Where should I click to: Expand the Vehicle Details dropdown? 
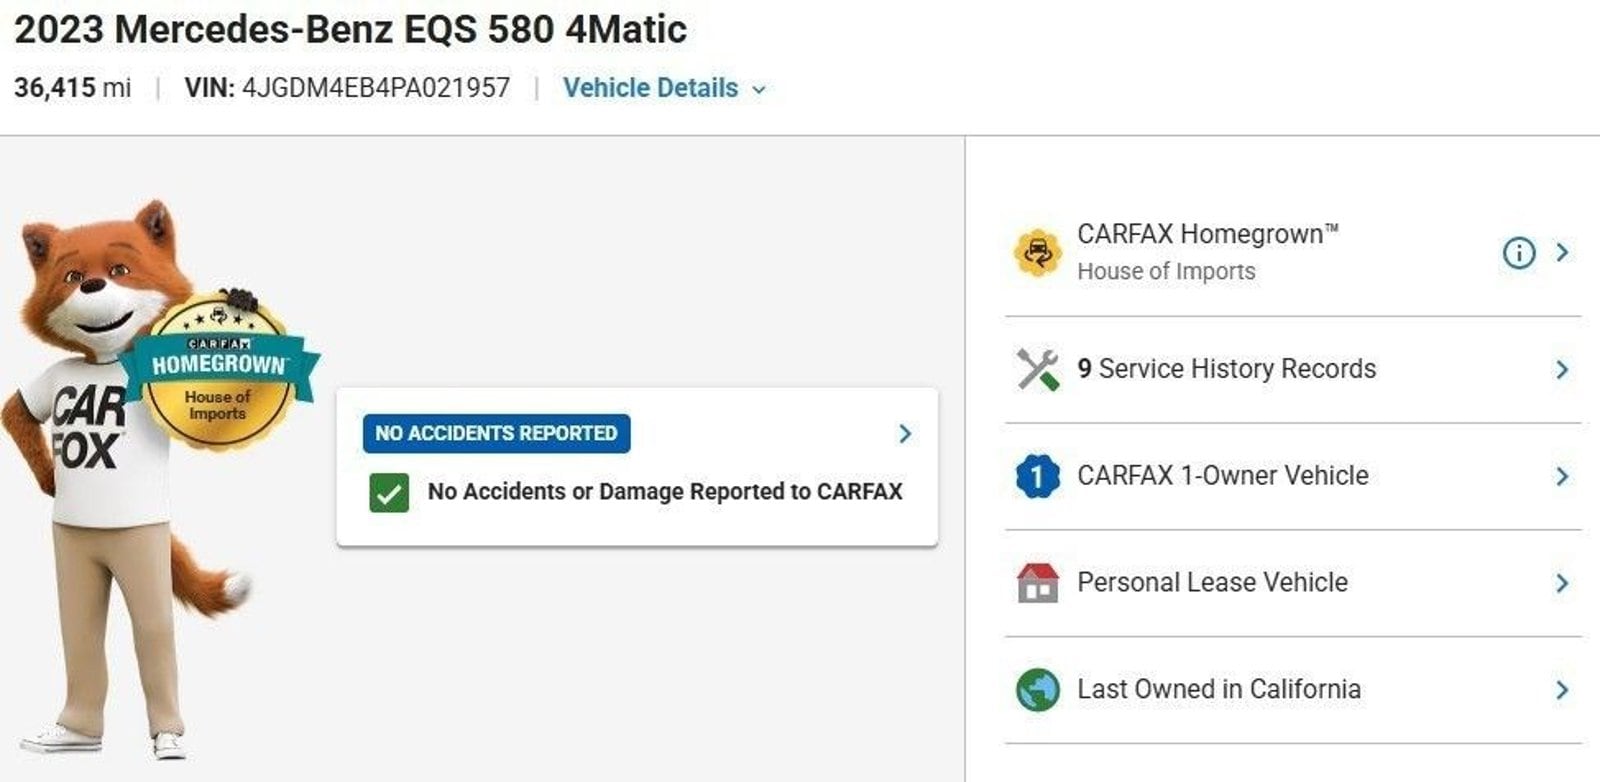click(x=664, y=88)
